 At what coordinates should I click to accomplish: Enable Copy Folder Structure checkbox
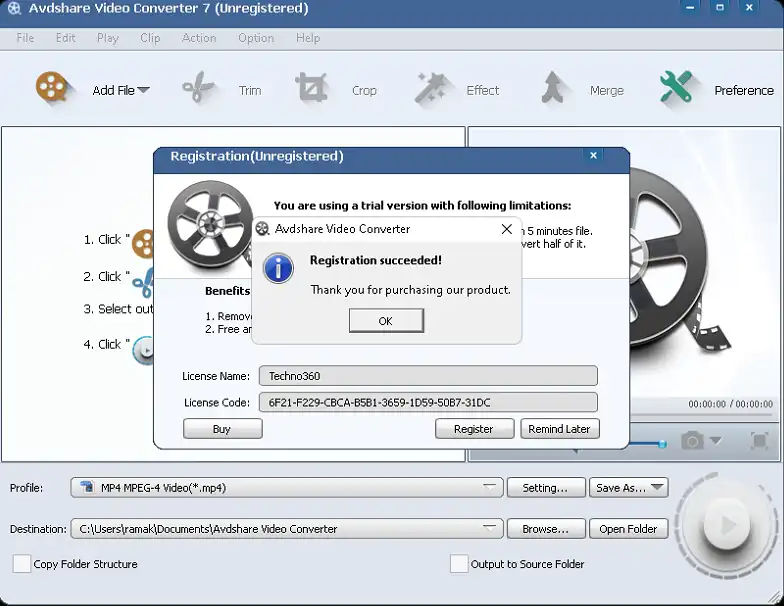click(22, 564)
